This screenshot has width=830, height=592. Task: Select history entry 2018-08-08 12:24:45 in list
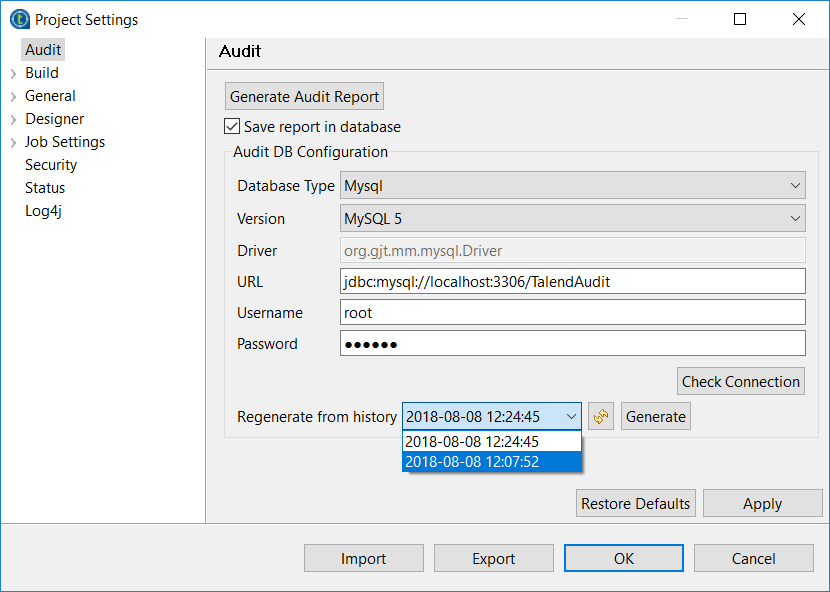490,441
